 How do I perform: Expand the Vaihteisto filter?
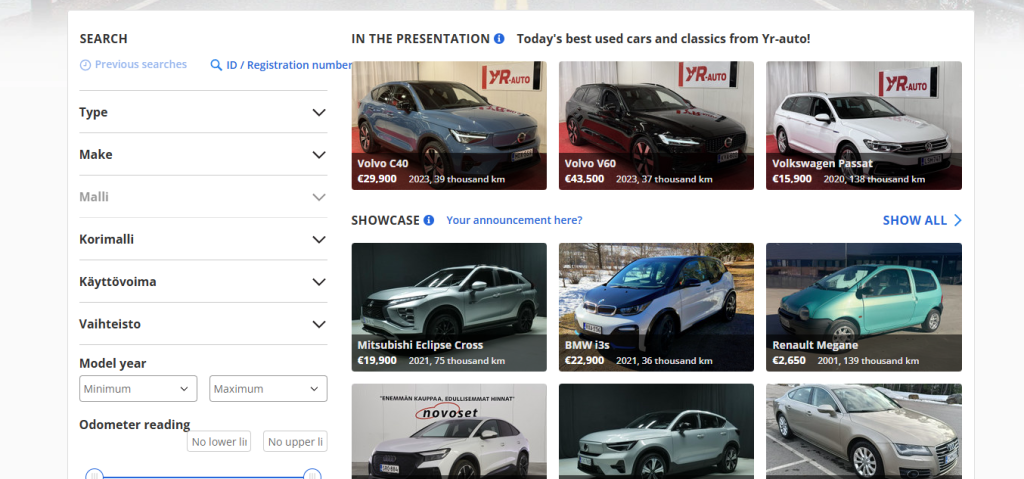pyautogui.click(x=203, y=325)
